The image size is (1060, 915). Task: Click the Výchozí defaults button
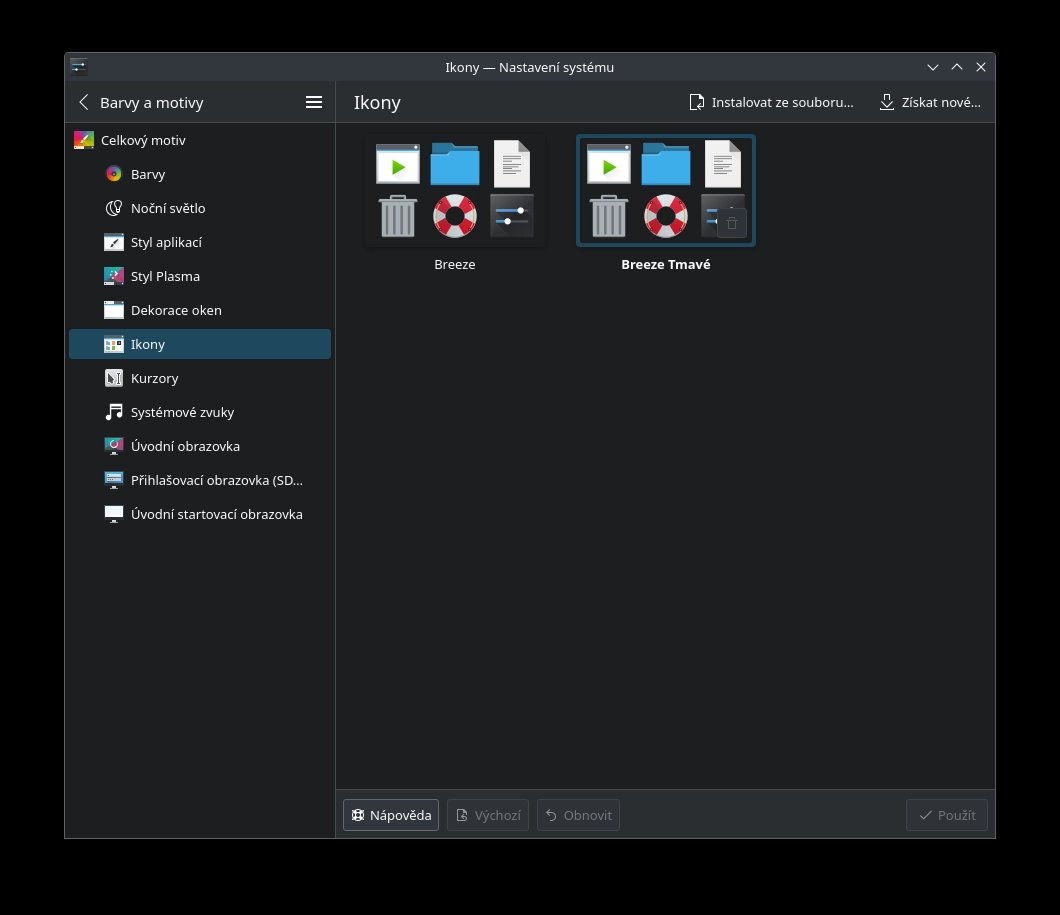(x=488, y=815)
